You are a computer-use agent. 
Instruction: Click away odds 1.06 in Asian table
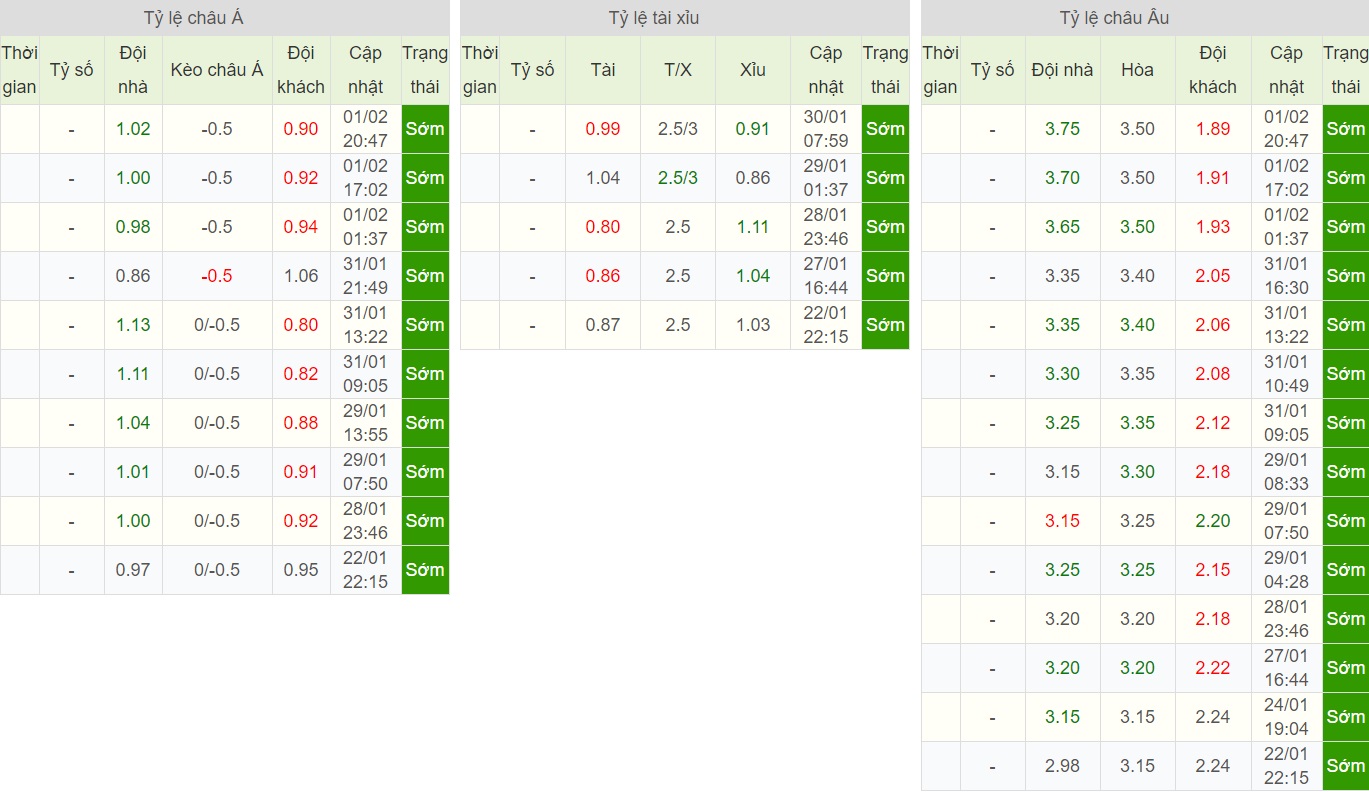coord(301,276)
